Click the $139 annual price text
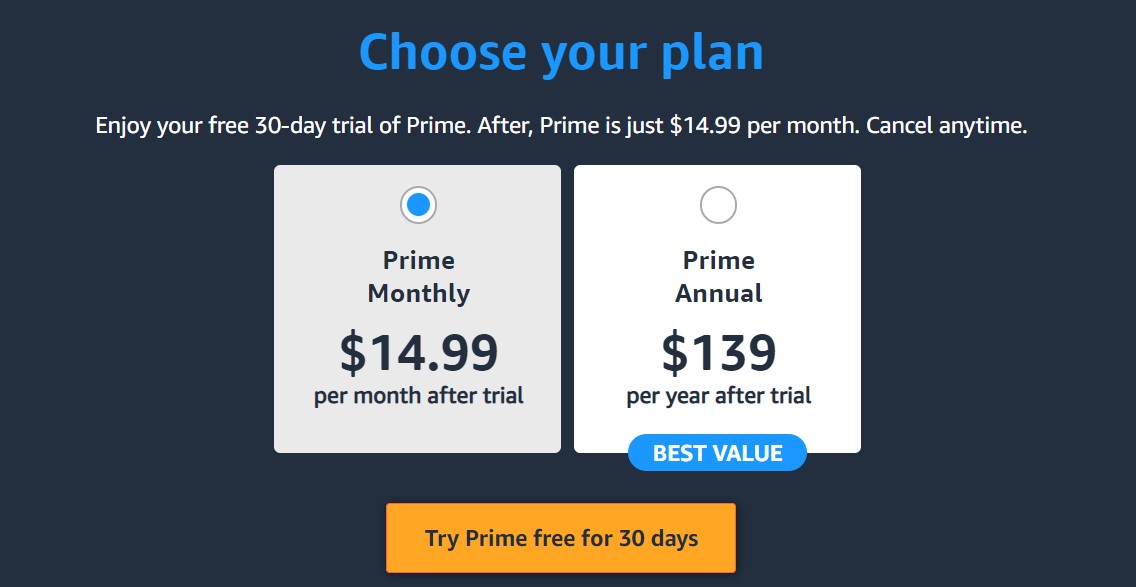This screenshot has width=1136, height=587. (x=717, y=351)
